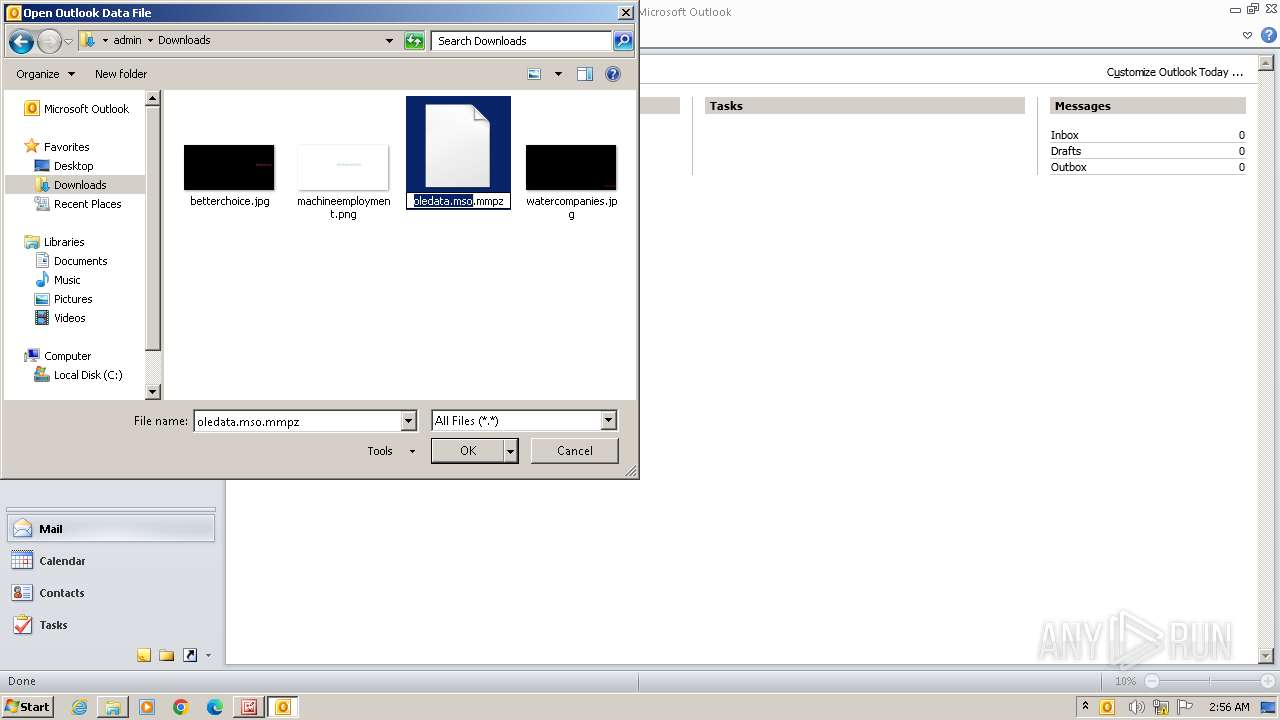Screen dimensions: 1280x720
Task: Click the Downloads breadcrumb in address bar
Action: (184, 41)
